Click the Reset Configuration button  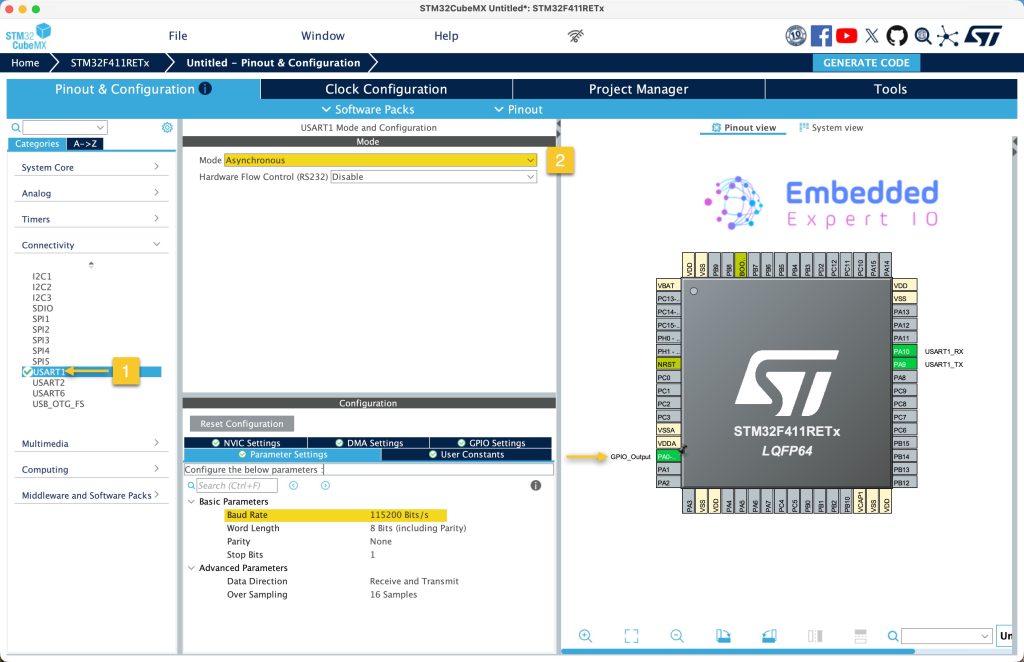point(241,424)
